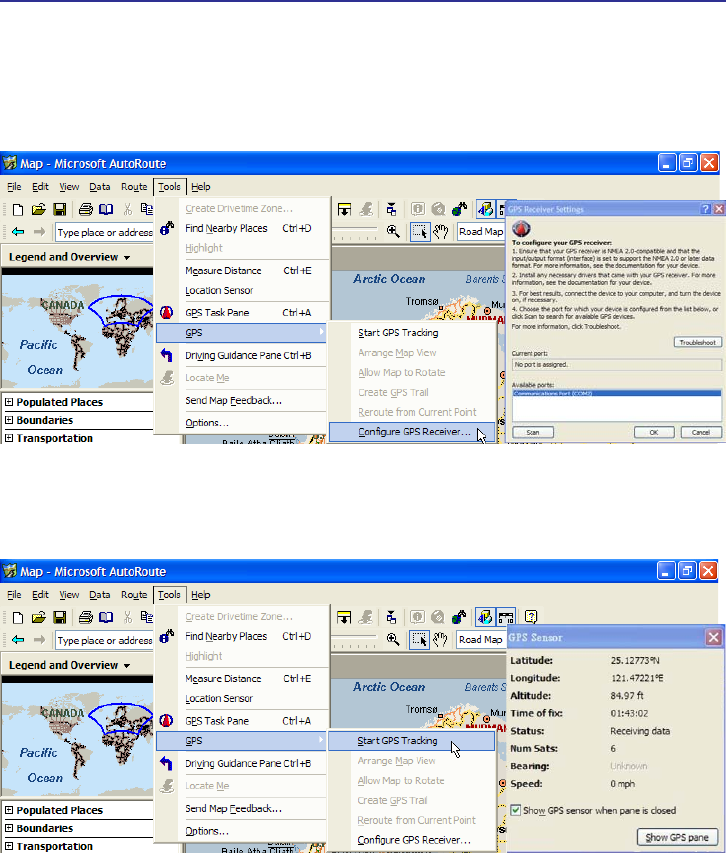Click Open folder icon in the GPS Sensor window
The height and width of the screenshot is (853, 726).
[x=39, y=617]
